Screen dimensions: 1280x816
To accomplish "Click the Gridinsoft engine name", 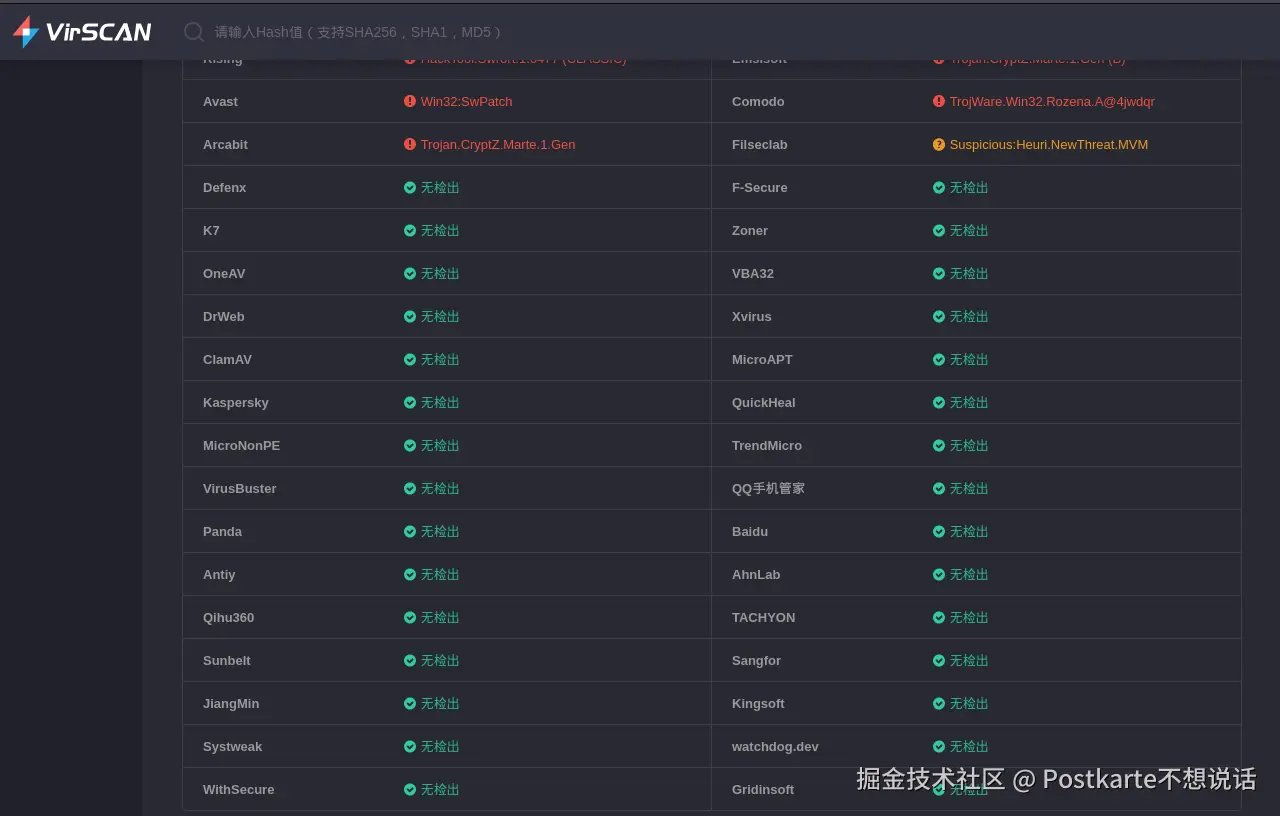I will (763, 790).
